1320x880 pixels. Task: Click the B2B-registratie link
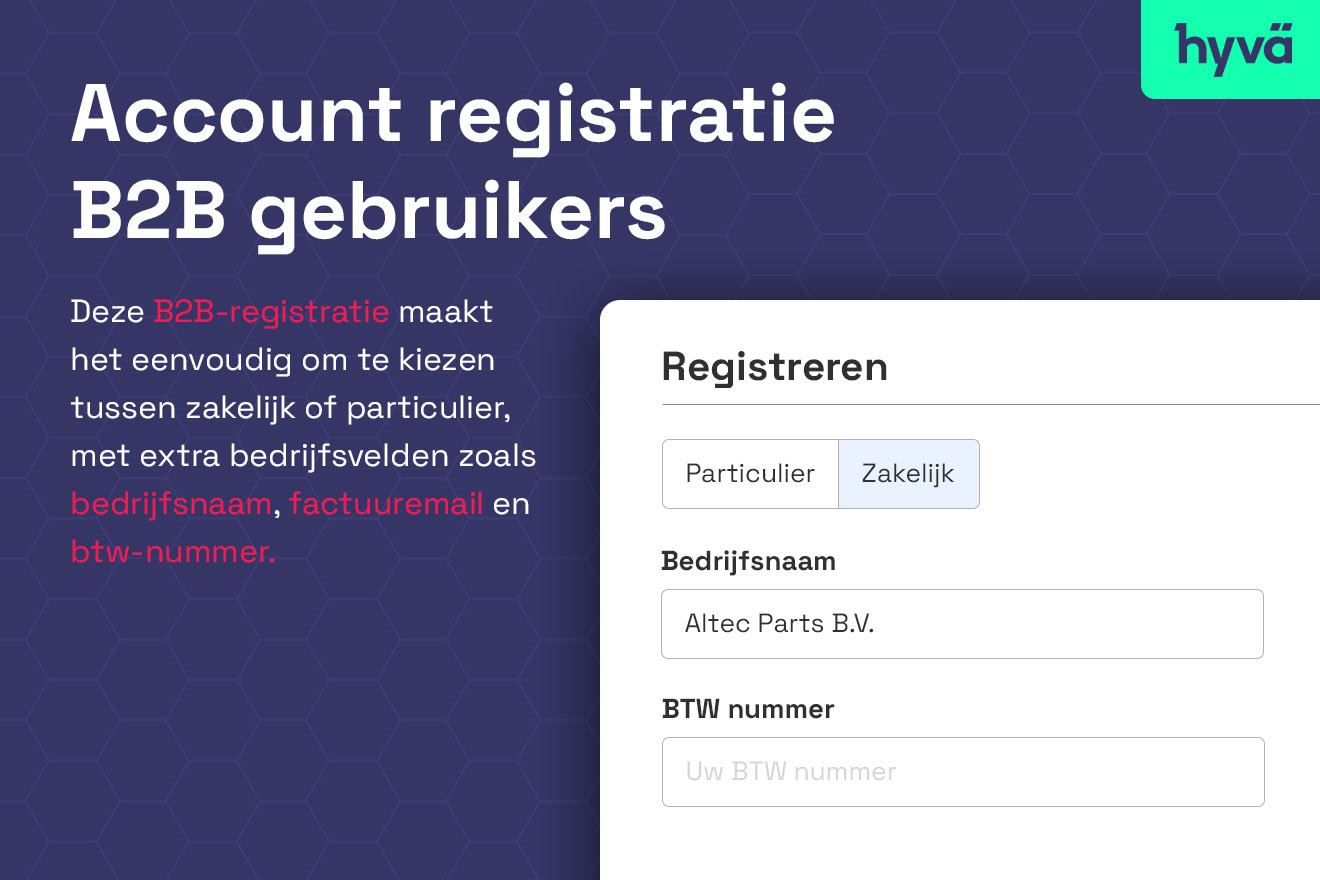pos(270,311)
